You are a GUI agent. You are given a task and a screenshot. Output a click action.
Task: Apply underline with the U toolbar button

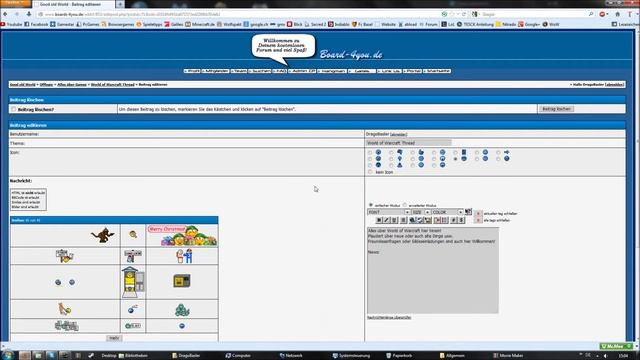coord(394,220)
